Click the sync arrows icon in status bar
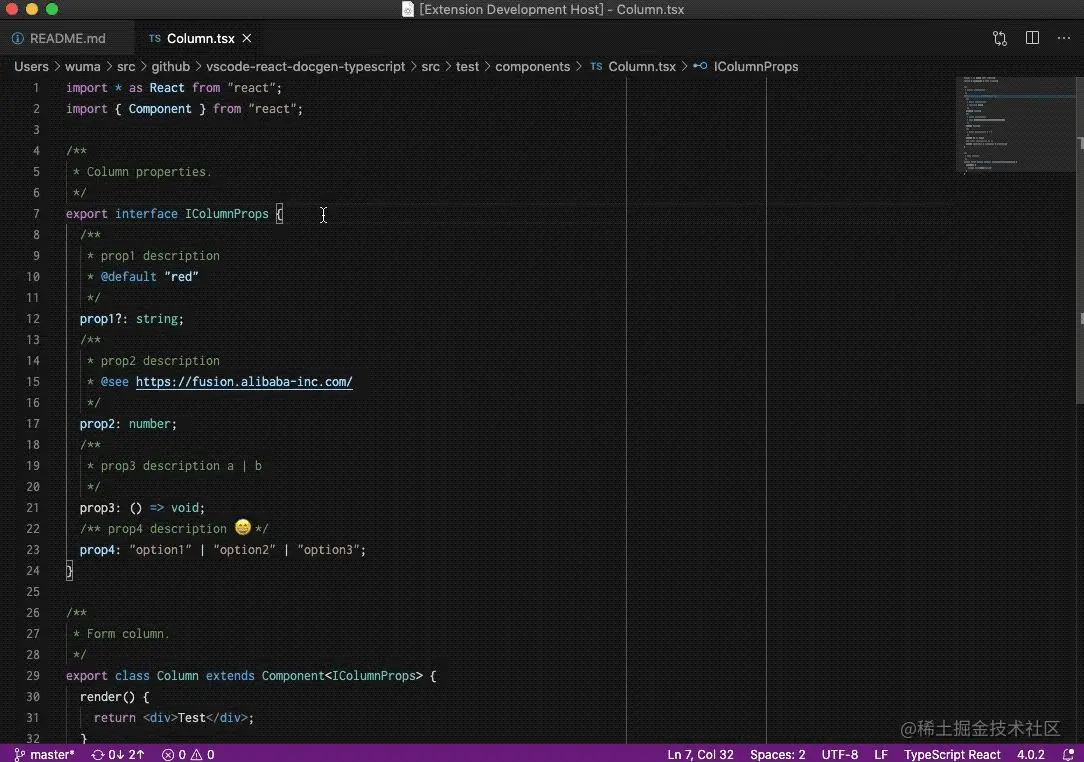 [97, 754]
